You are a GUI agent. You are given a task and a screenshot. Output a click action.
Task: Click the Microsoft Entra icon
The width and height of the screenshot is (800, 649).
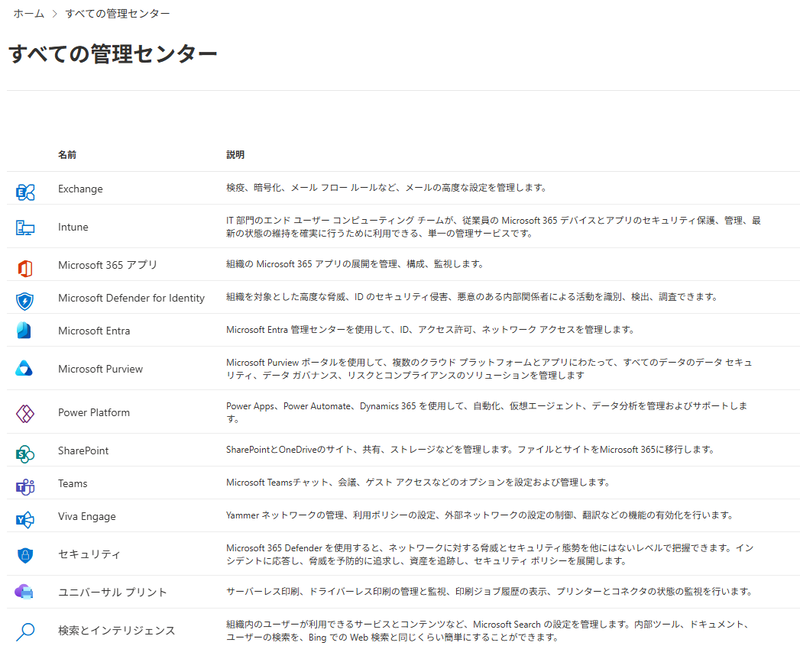click(x=24, y=330)
